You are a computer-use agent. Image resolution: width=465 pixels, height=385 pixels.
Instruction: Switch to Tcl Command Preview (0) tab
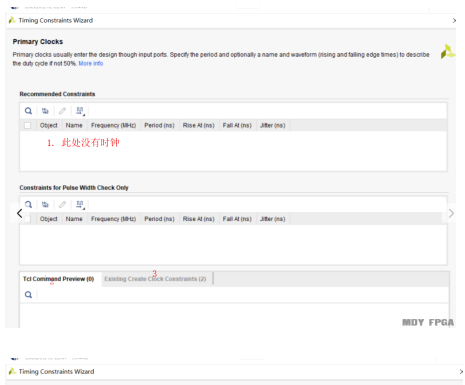(59, 279)
